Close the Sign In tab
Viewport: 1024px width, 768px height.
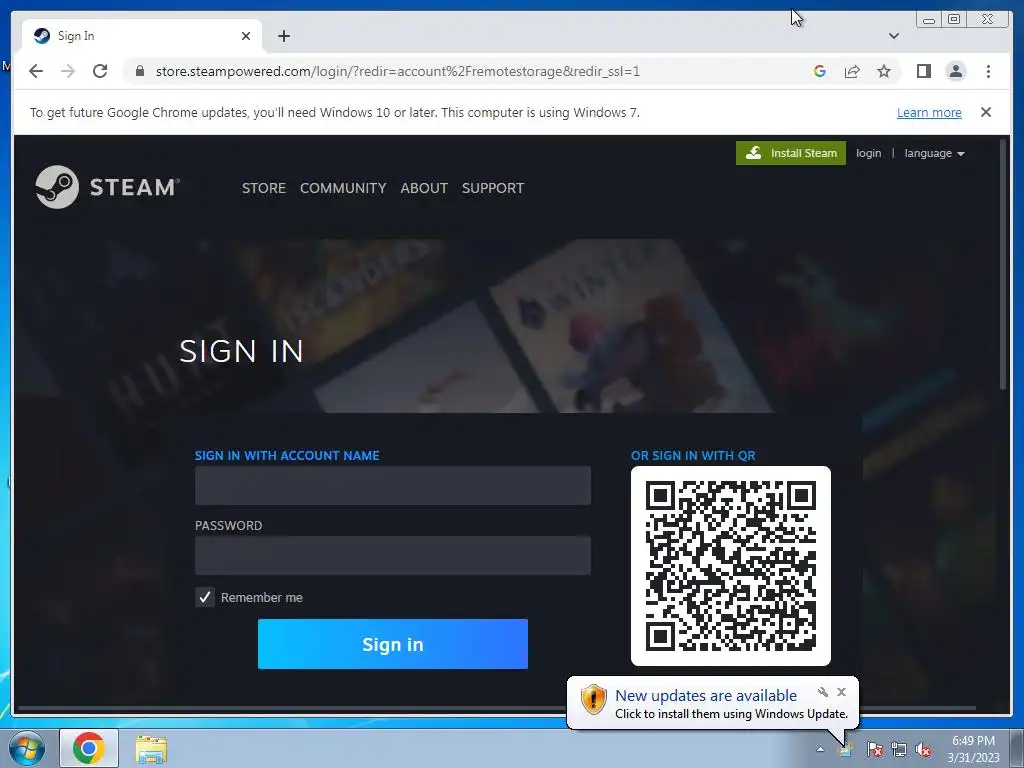246,36
